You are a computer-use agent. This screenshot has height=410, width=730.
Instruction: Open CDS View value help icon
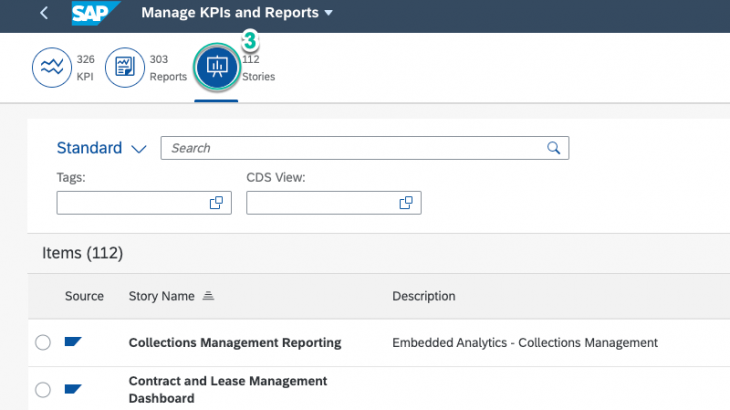point(405,203)
